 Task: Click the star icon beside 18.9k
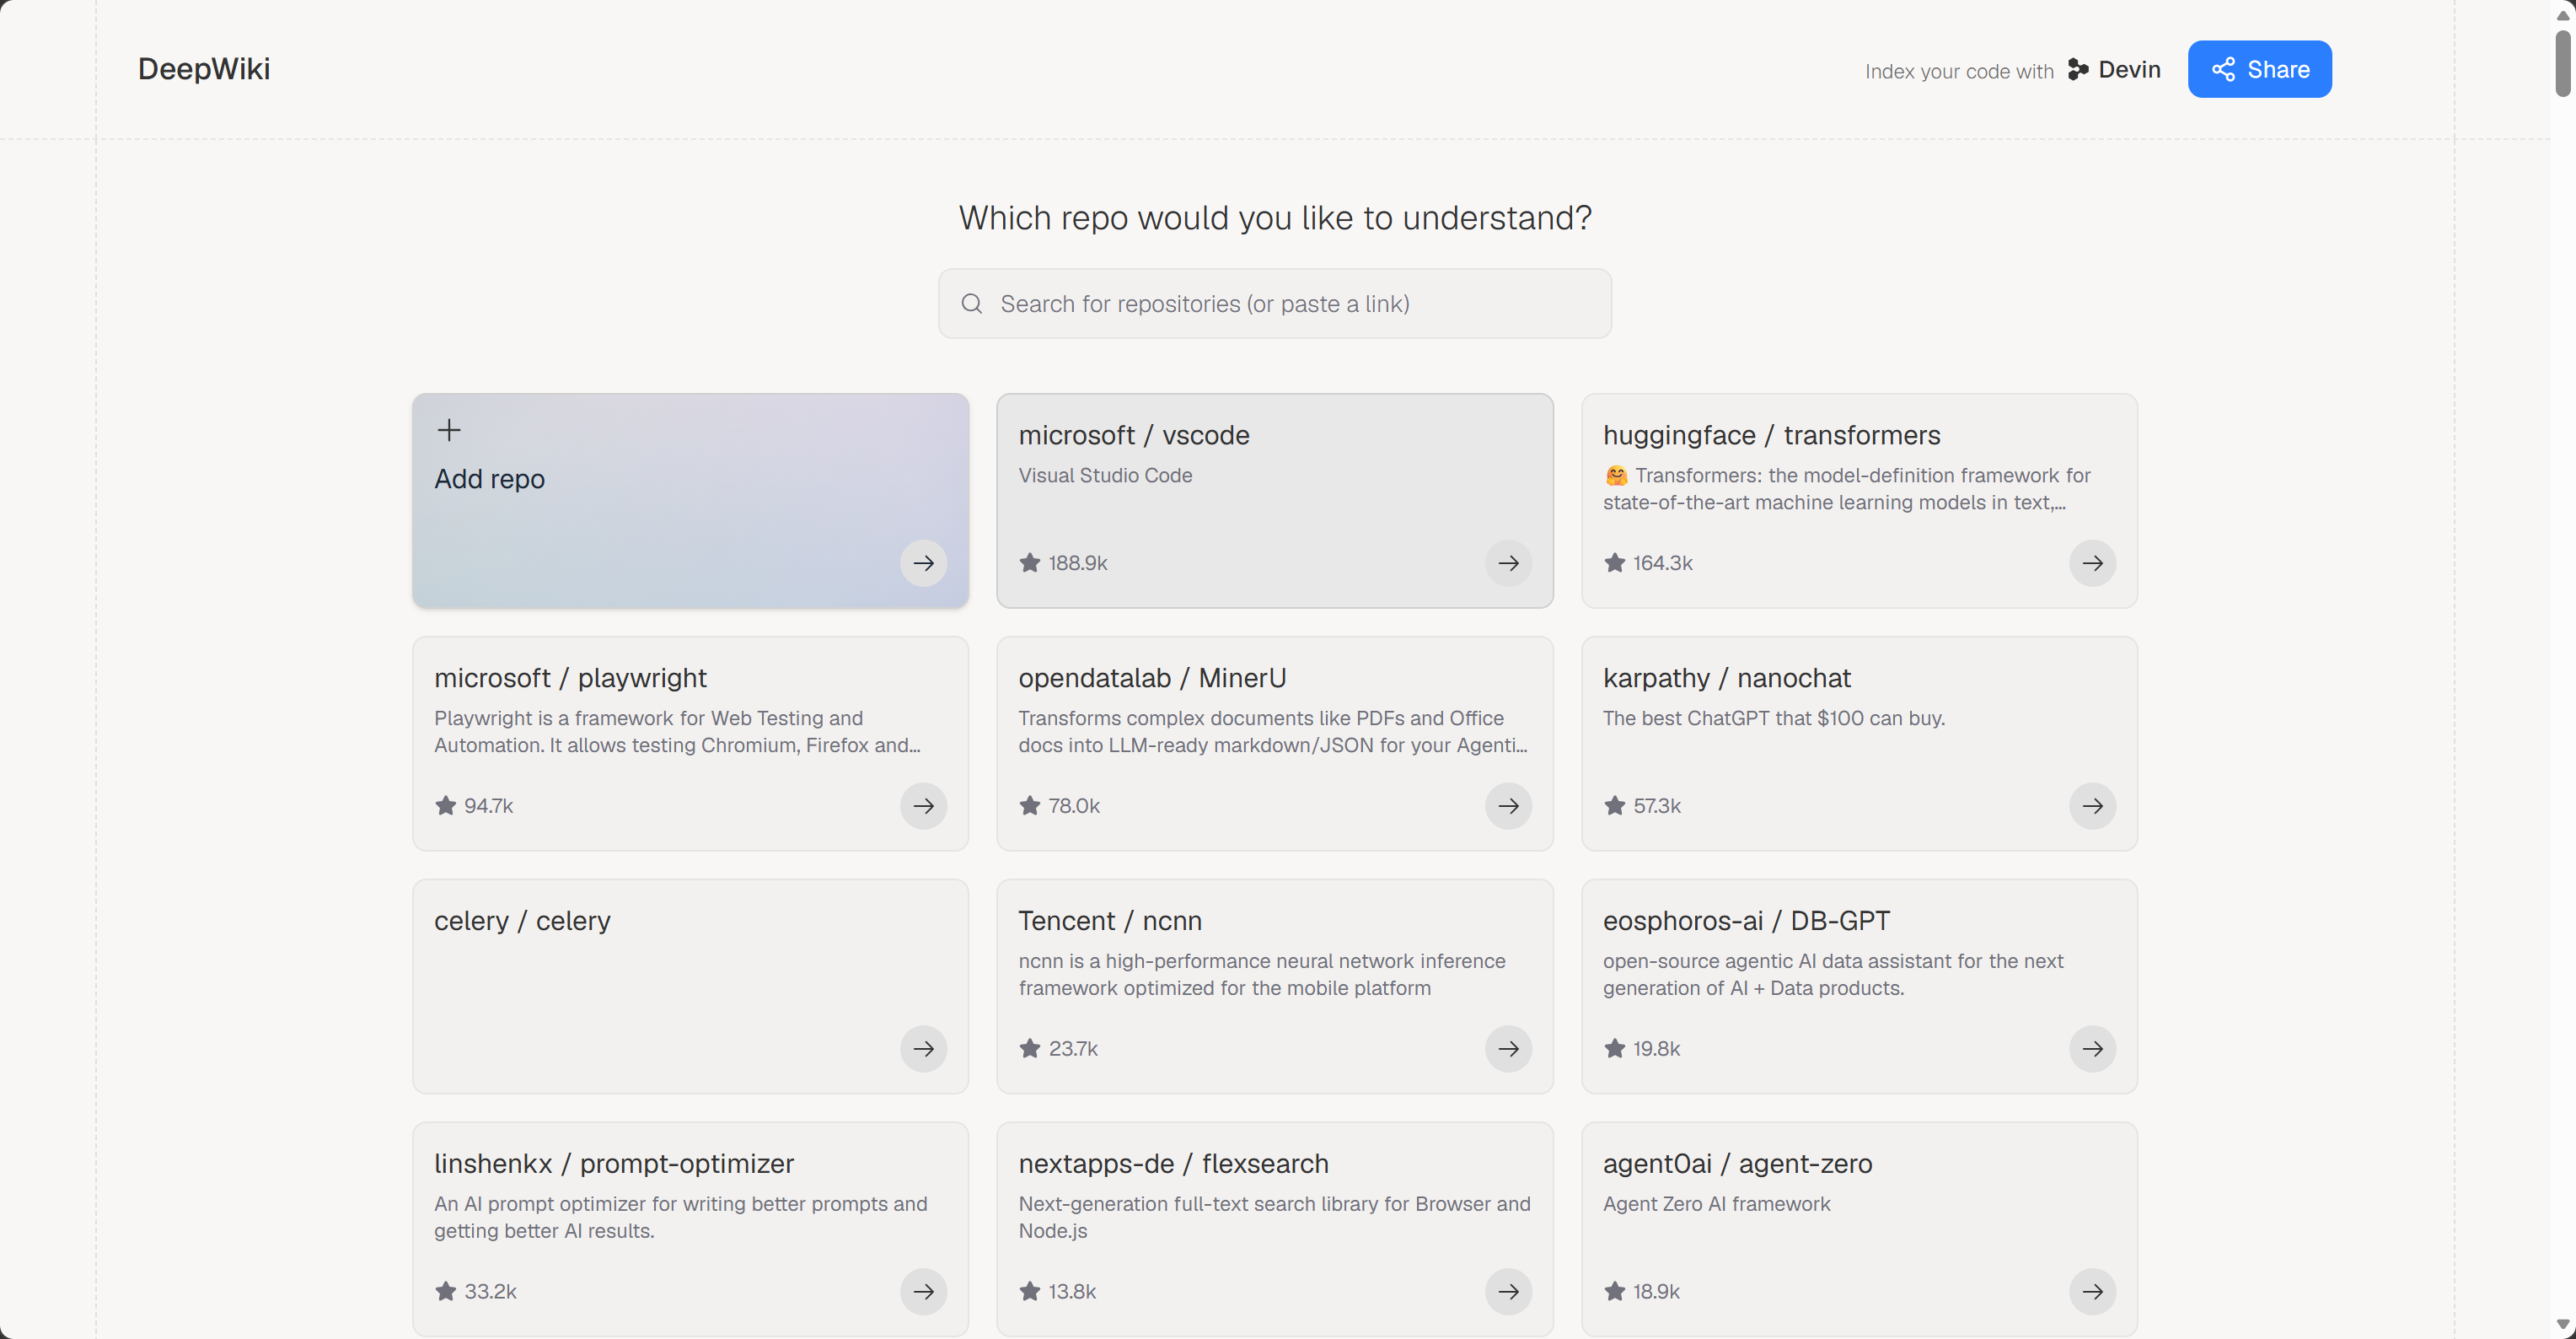coord(1614,1291)
